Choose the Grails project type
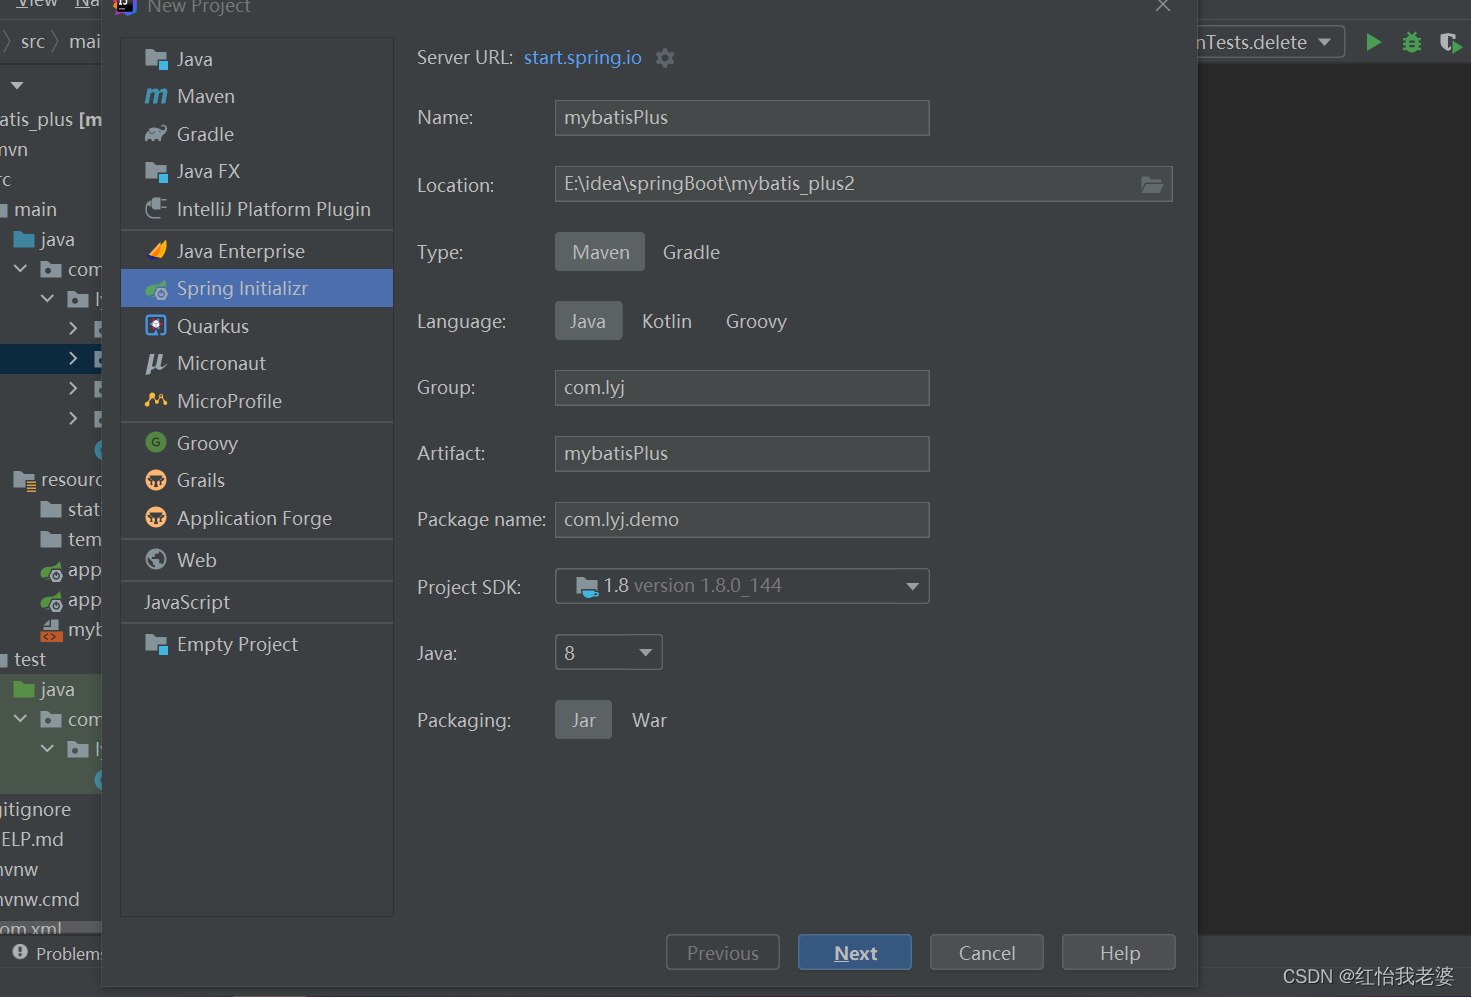This screenshot has width=1471, height=997. [x=257, y=480]
